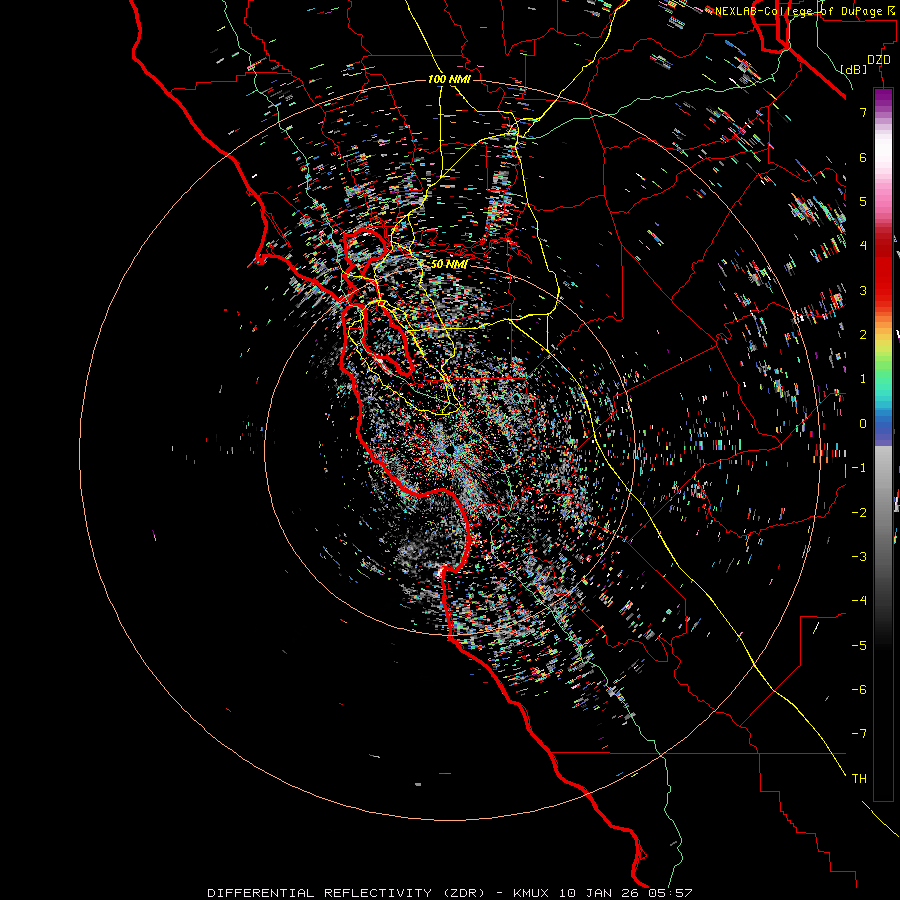Select the legend value -4

tap(859, 601)
